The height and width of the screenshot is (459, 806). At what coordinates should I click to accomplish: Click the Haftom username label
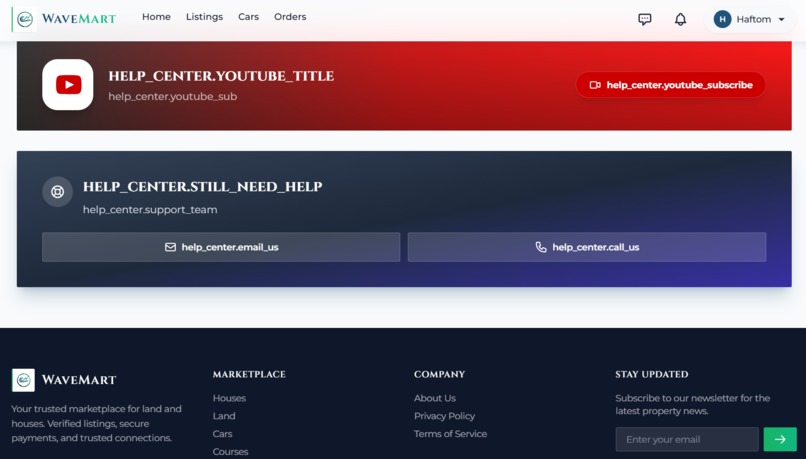[754, 20]
